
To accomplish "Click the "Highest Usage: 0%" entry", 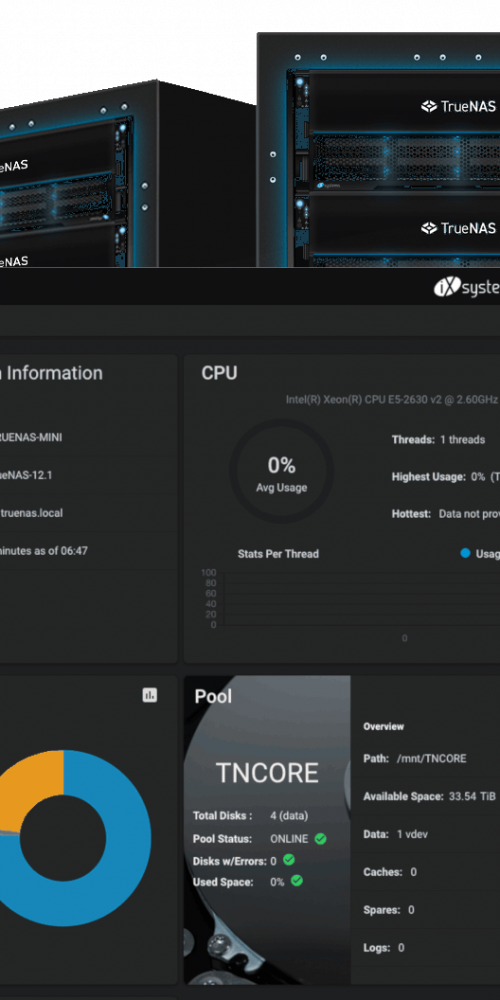I will [445, 476].
